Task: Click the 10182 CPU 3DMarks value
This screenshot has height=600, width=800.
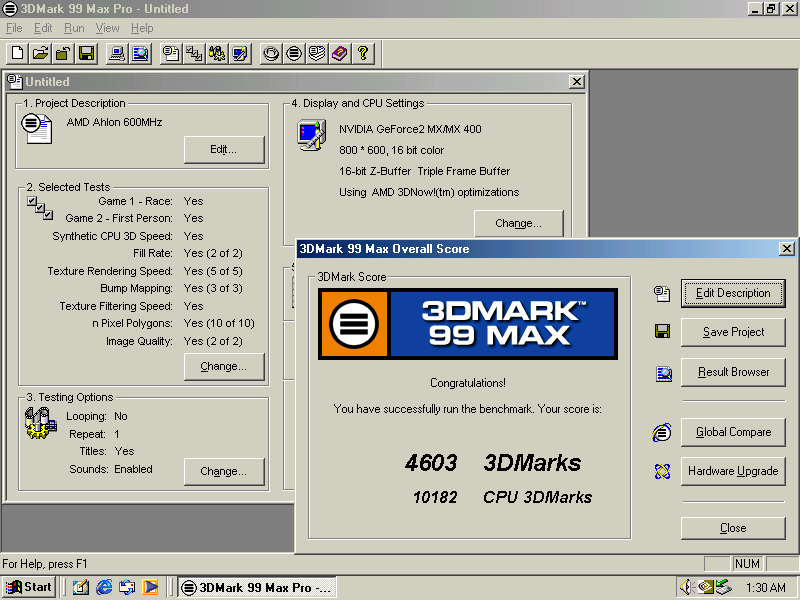Action: click(435, 497)
